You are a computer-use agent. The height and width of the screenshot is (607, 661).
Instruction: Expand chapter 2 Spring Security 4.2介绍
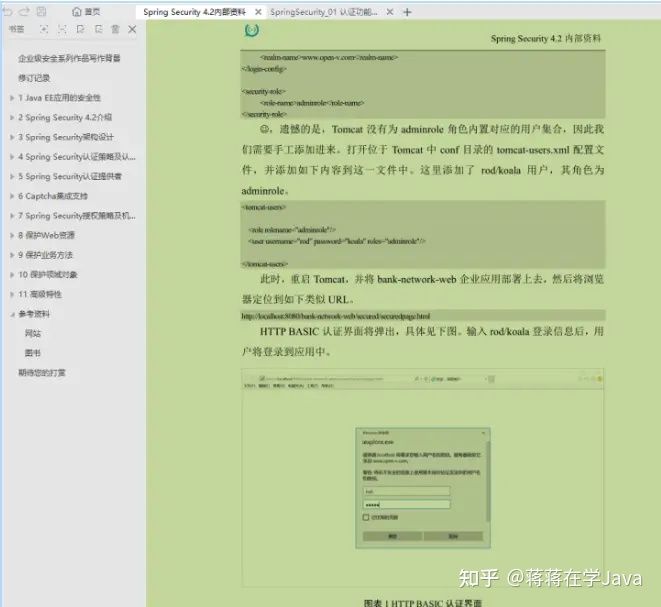click(12, 117)
